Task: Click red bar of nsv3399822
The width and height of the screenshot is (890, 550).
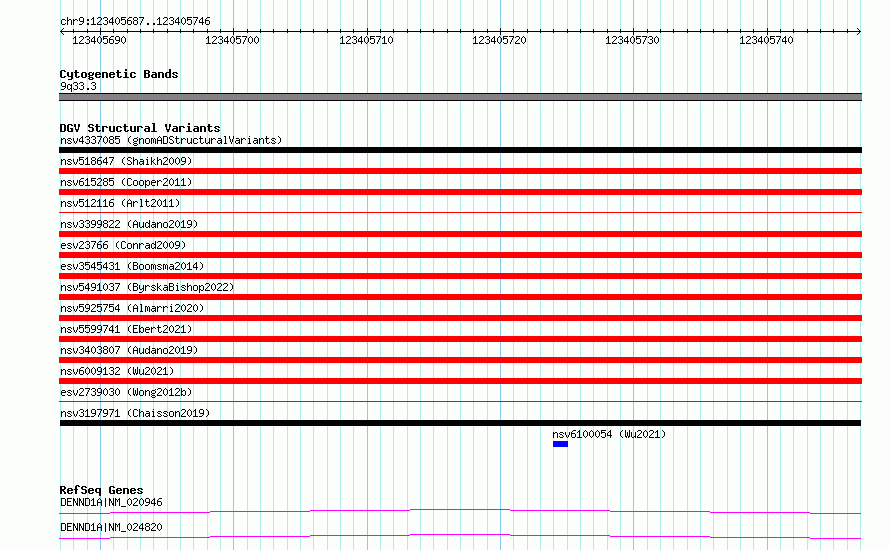Action: tap(460, 234)
